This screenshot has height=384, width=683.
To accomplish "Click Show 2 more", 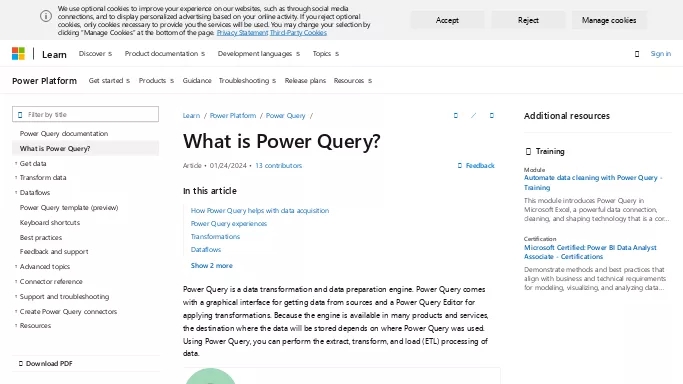I will pyautogui.click(x=212, y=266).
